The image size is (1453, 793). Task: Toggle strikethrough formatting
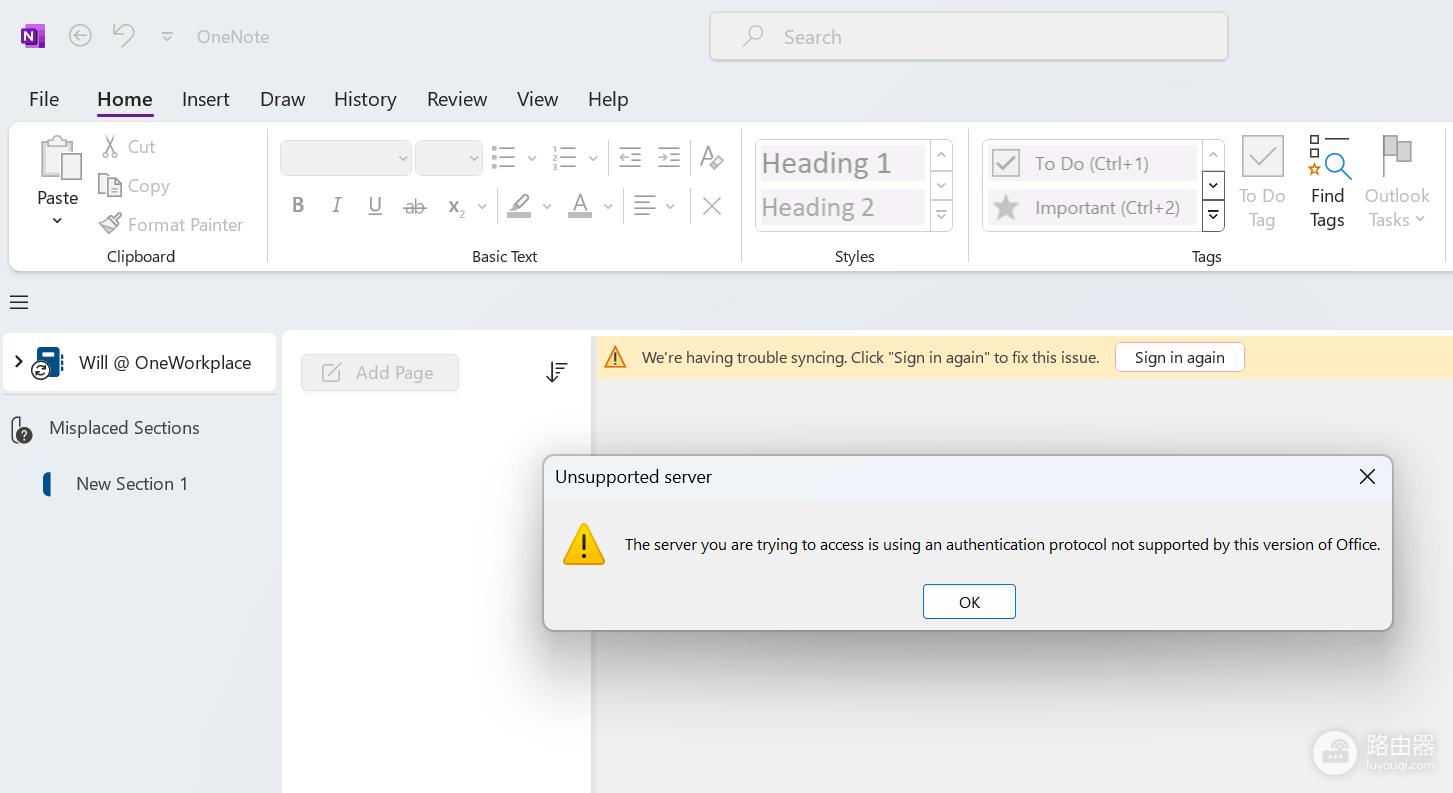tap(414, 207)
